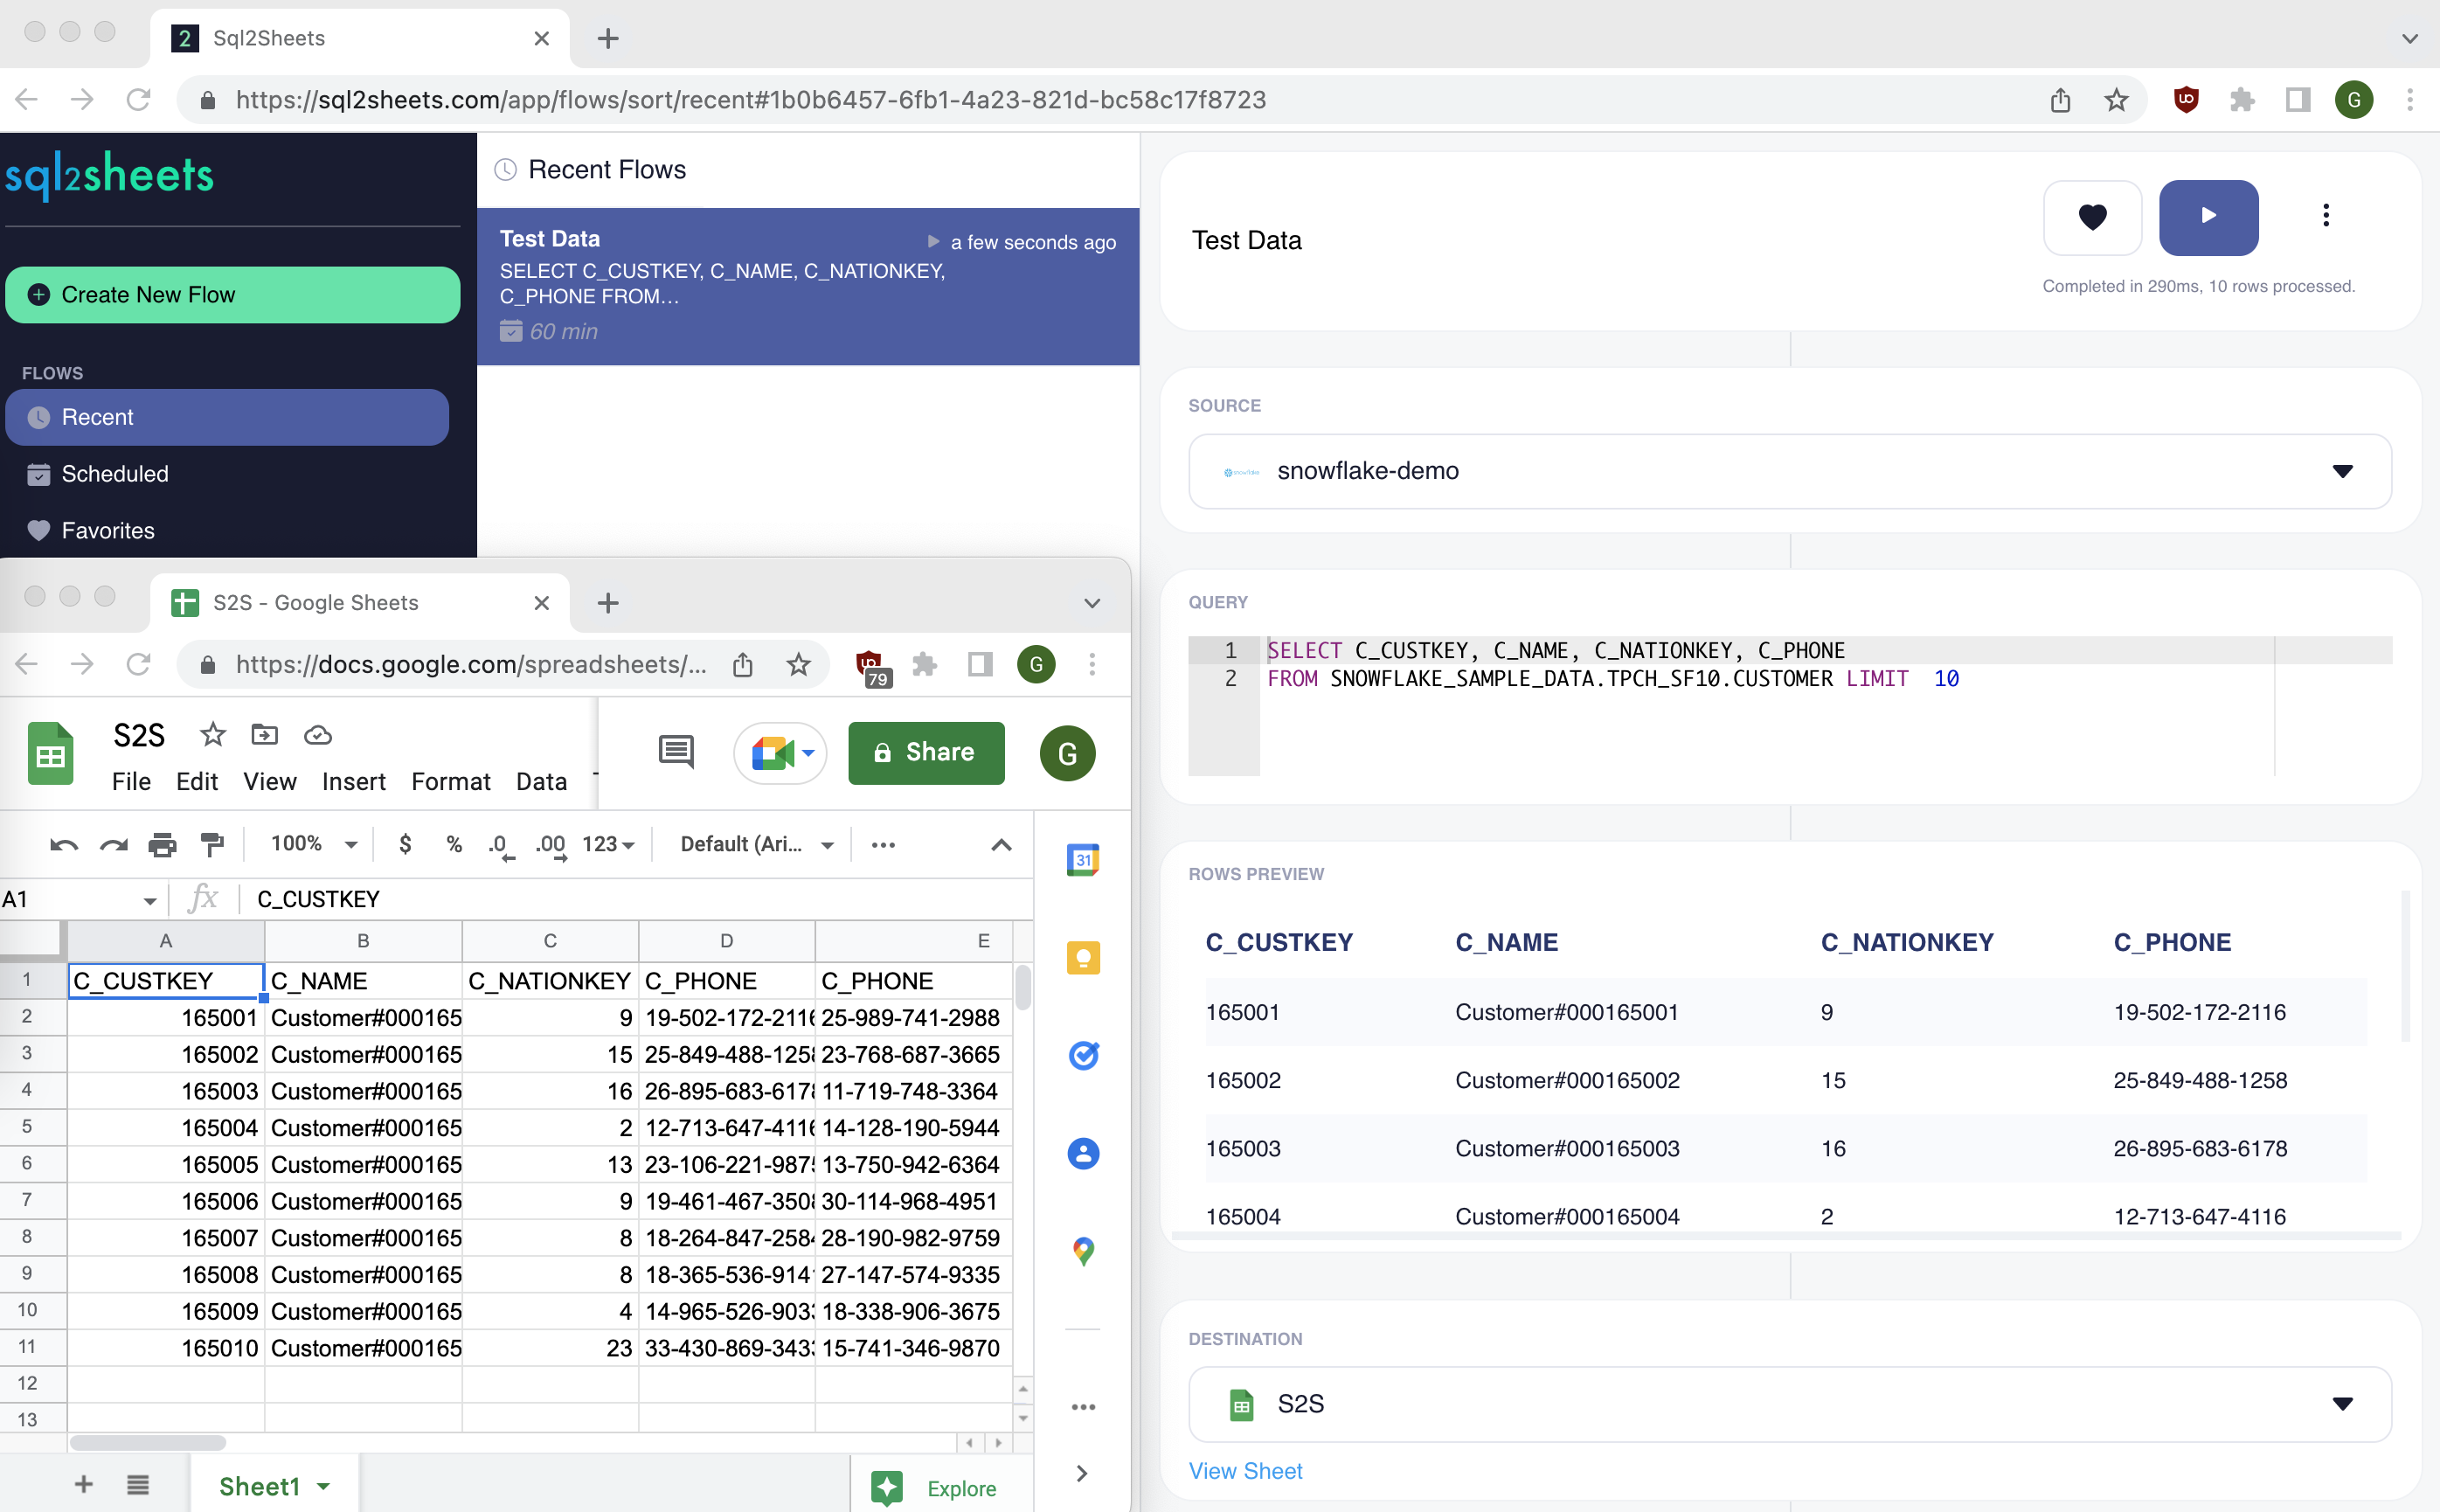Reload the sql2sheets browser page
This screenshot has height=1512, width=2440.
[x=138, y=100]
